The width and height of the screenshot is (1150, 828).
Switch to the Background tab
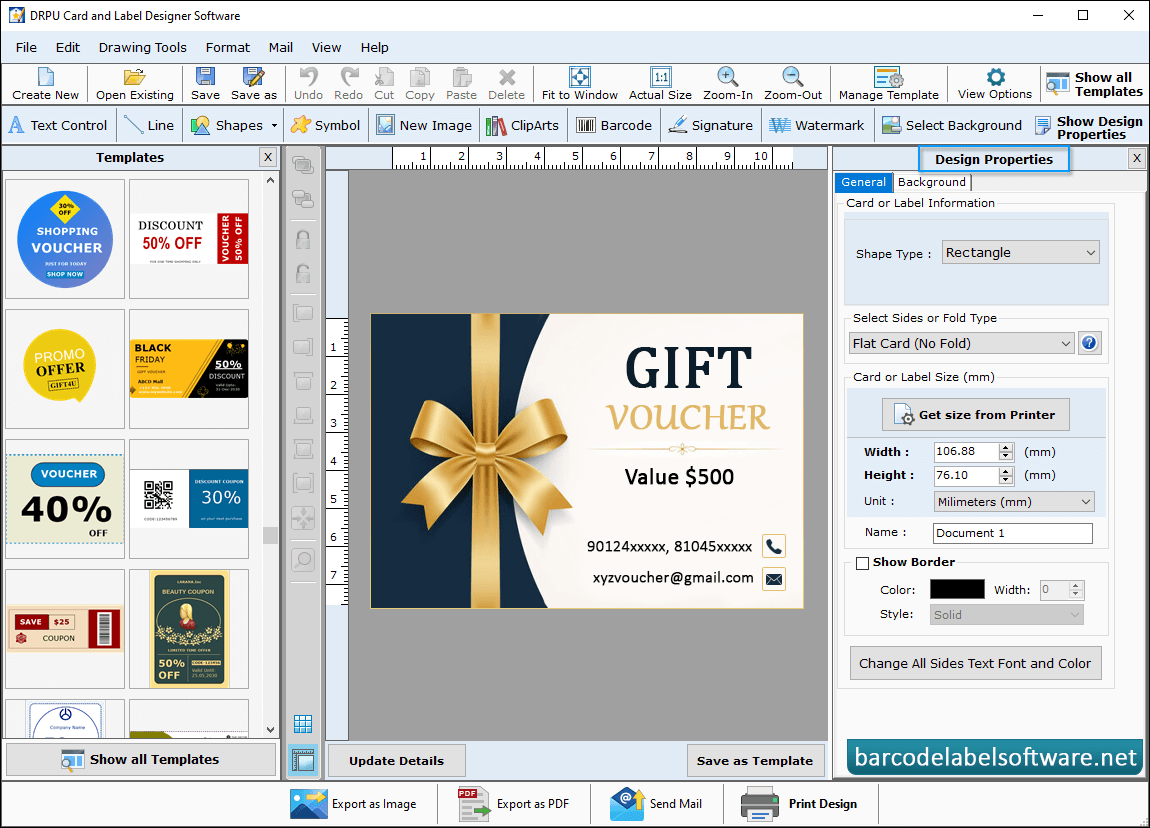click(931, 182)
